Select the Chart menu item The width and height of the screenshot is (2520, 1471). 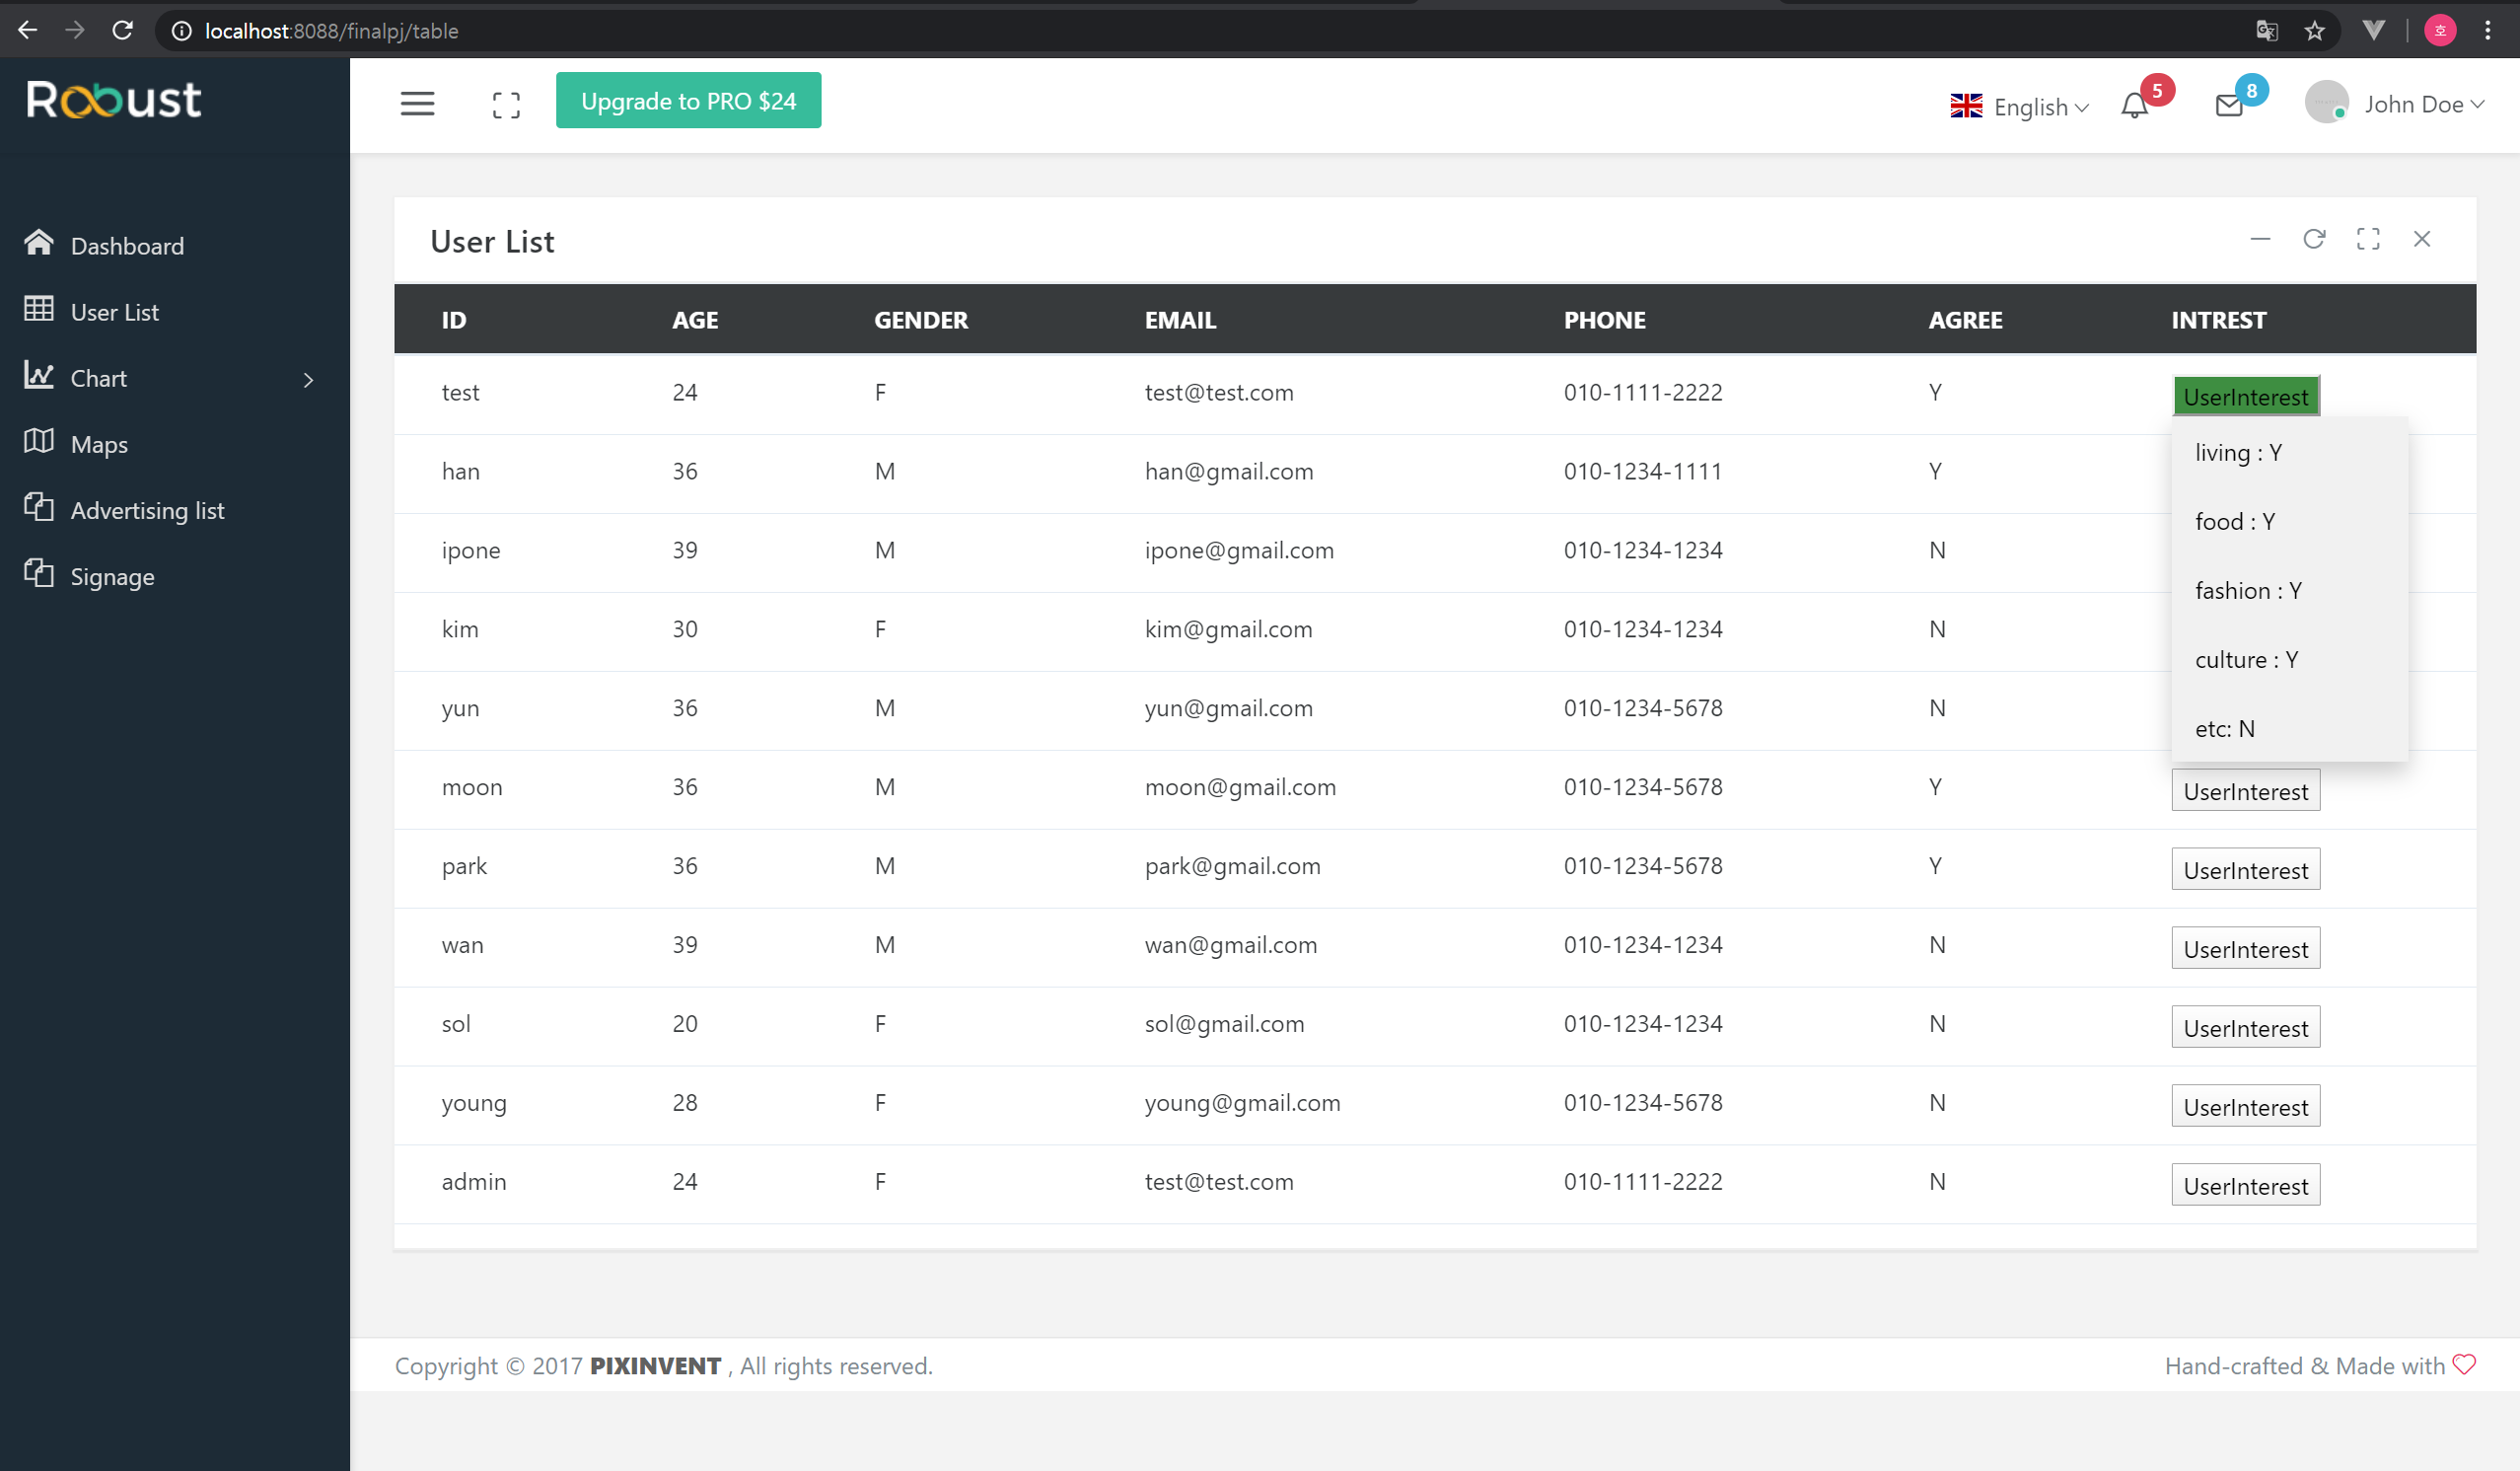coord(99,378)
